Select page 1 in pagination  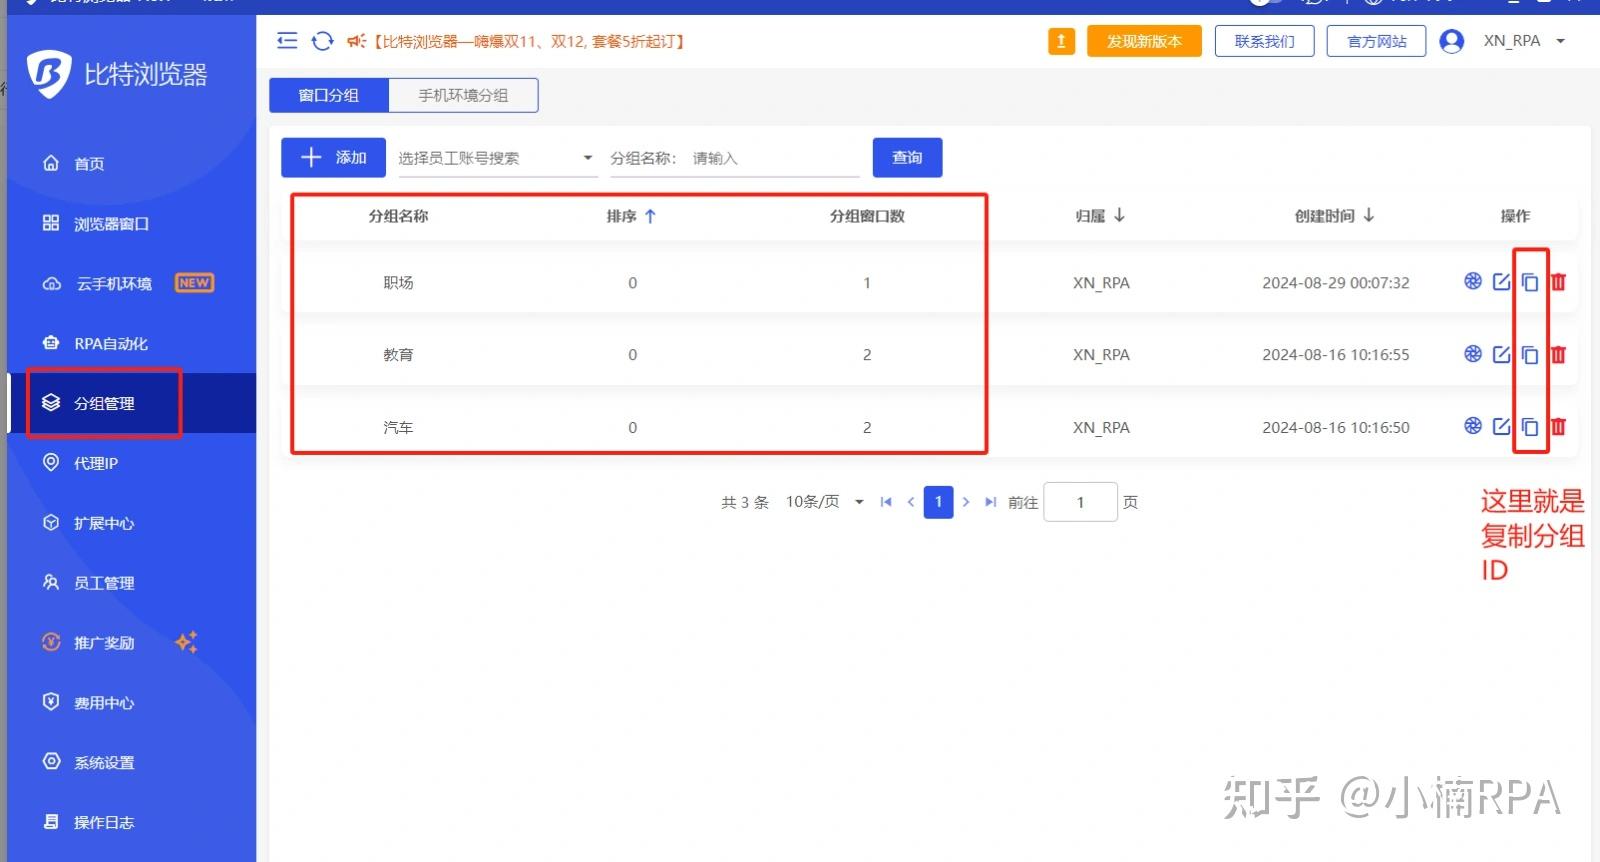938,502
